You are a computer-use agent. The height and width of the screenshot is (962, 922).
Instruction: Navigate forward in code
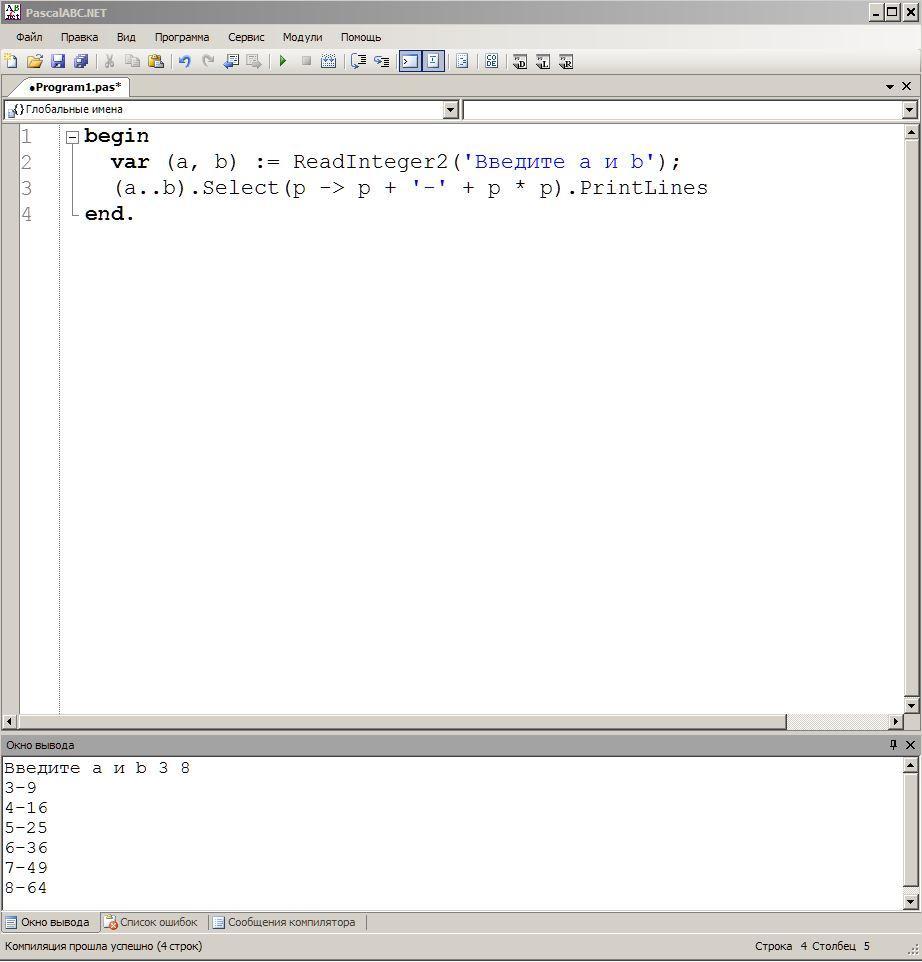point(254,61)
